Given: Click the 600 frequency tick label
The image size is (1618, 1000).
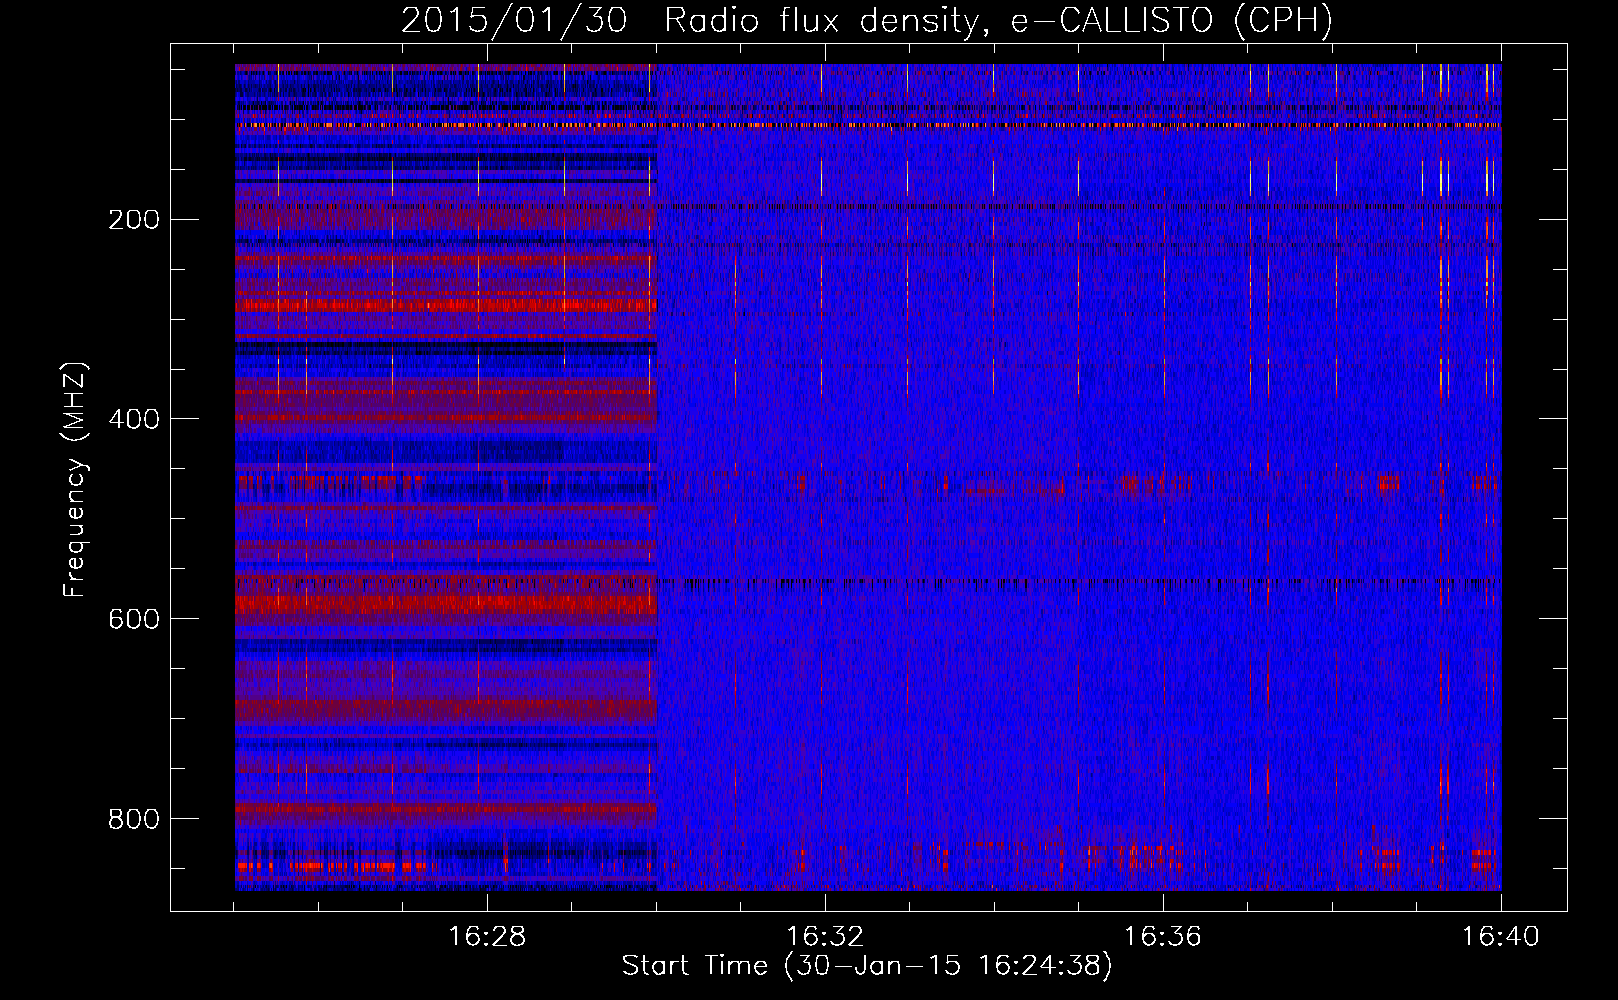Looking at the screenshot, I should [x=134, y=619].
